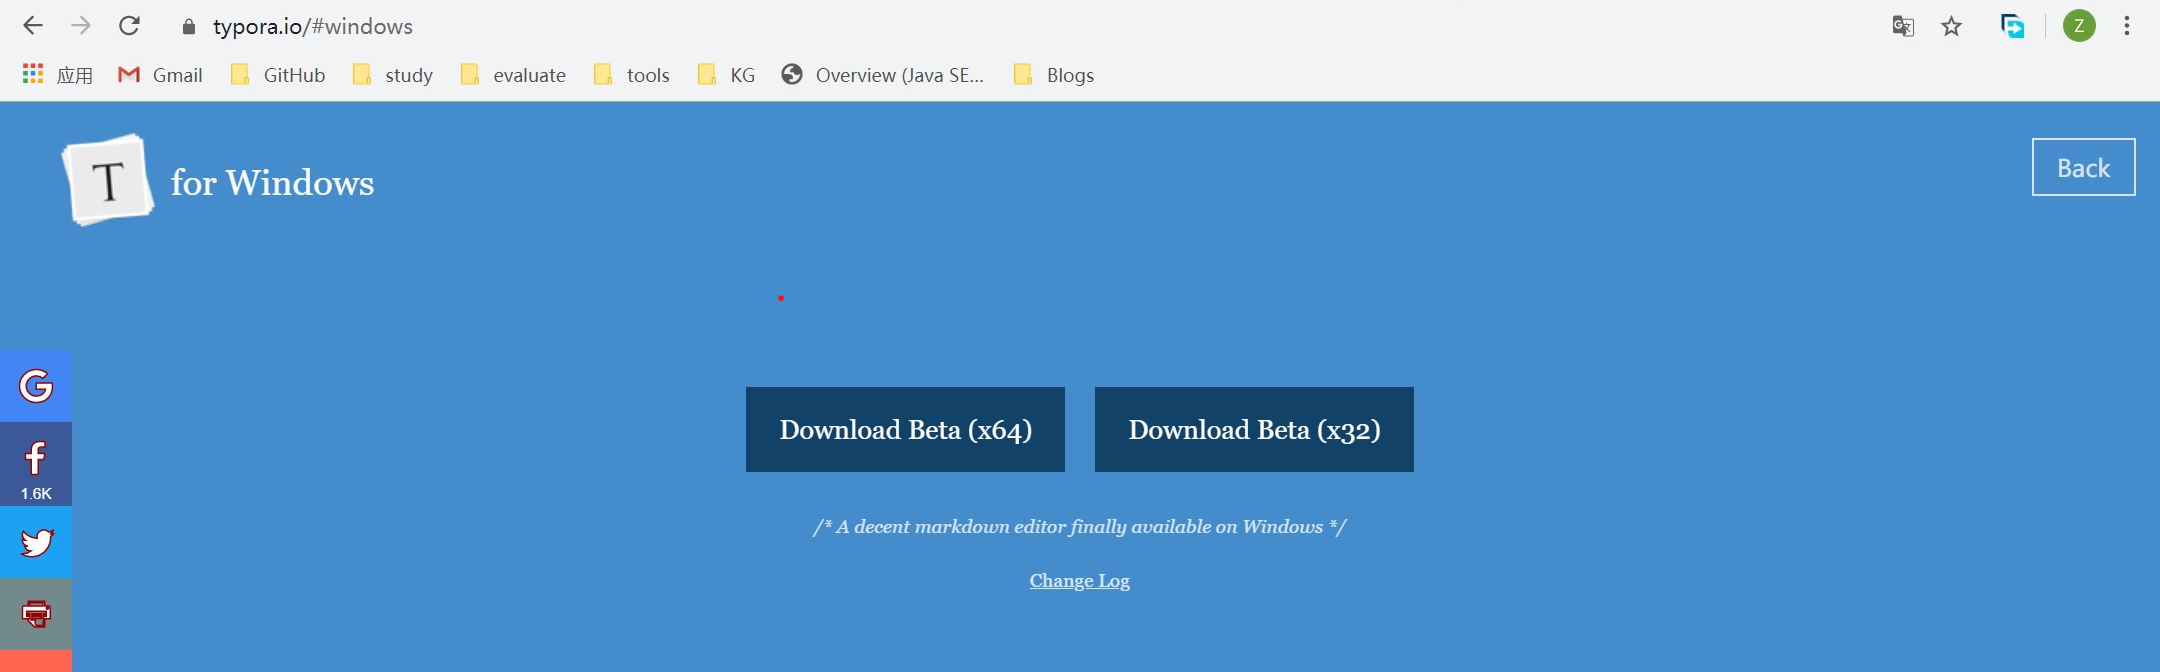2160x672 pixels.
Task: Click the browser forward arrow
Action: pos(81,26)
